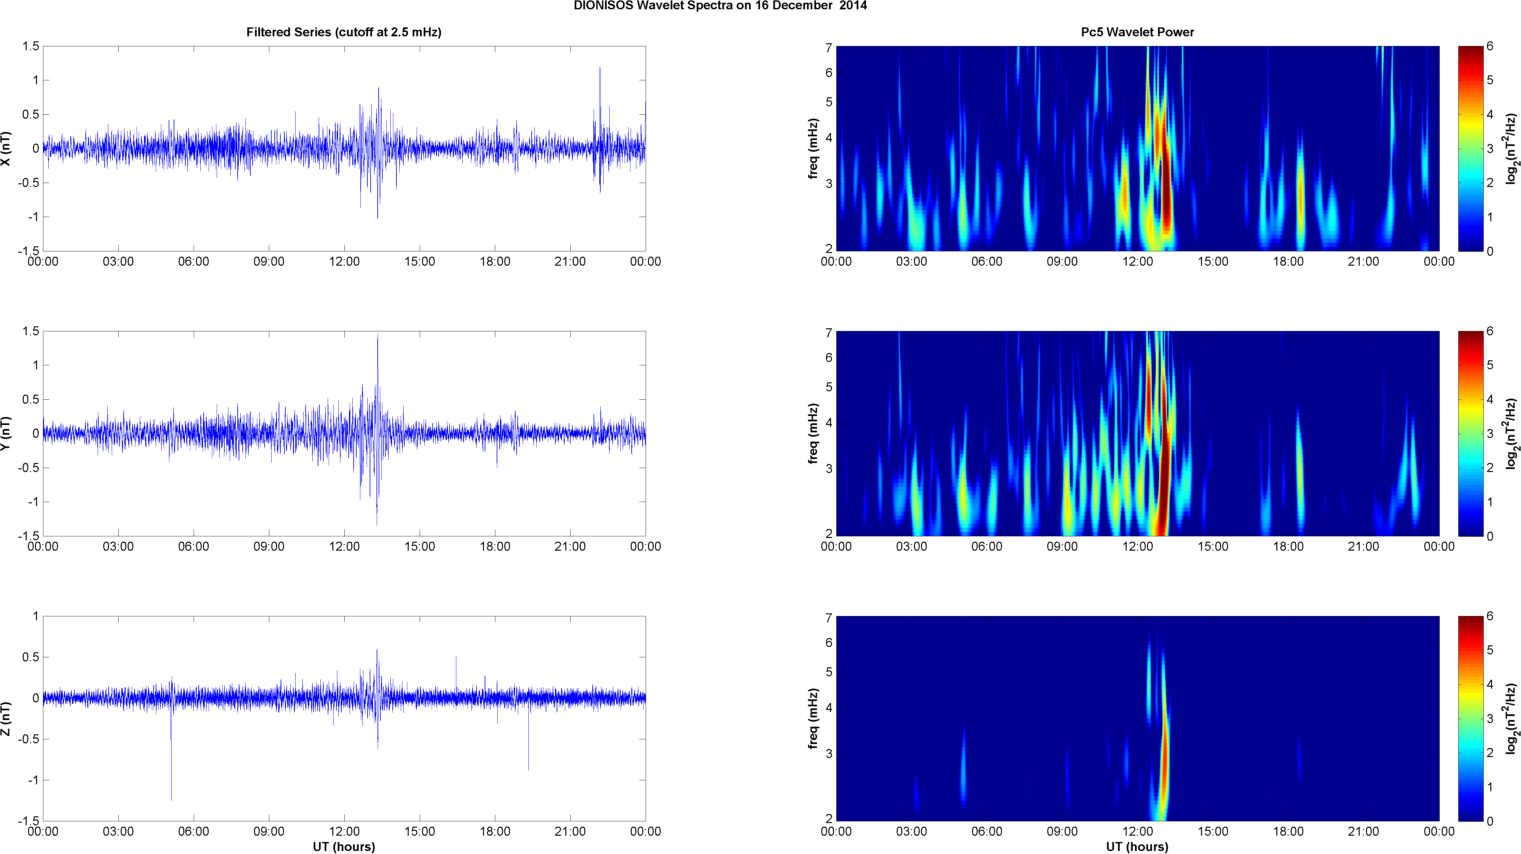Click "freq (mHz)" label of the X-row spectrogram
Screen dimensions: 1521x854
tap(814, 148)
